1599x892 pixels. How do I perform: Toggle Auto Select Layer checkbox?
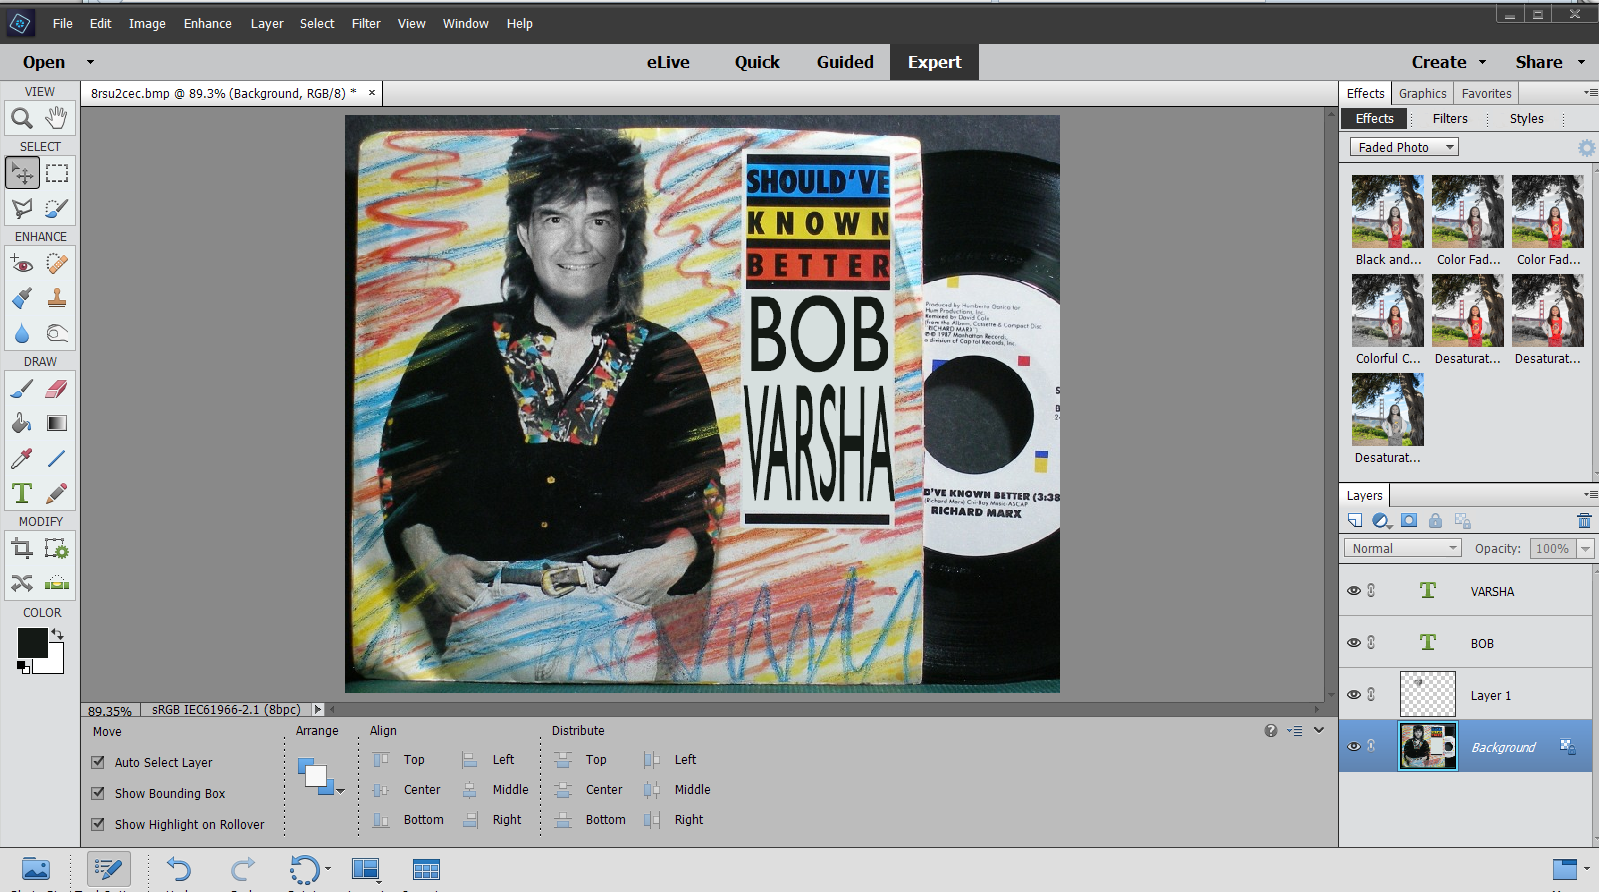pyautogui.click(x=98, y=762)
